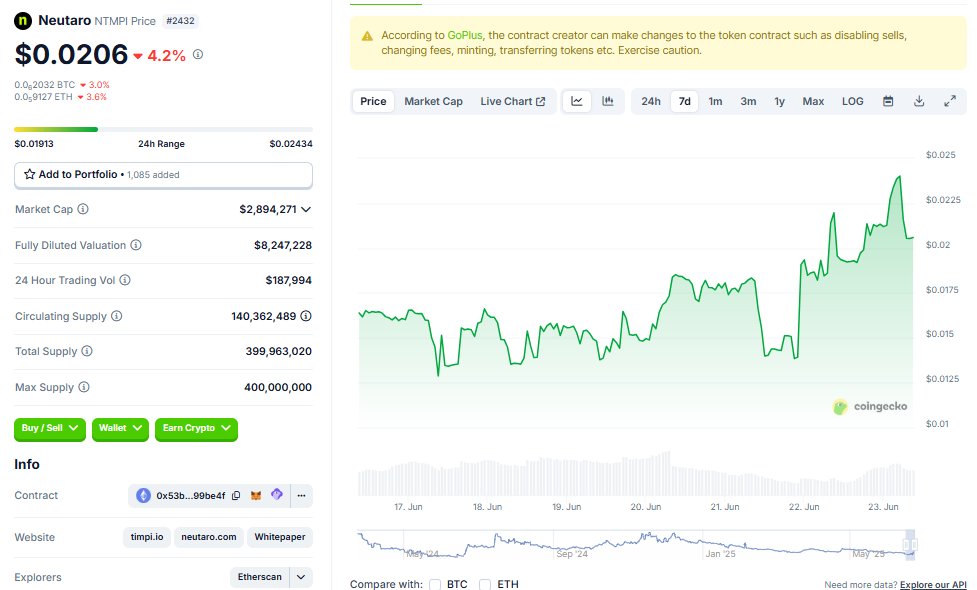Viewport: 977px width, 590px height.
Task: Open the Whitepaper link
Action: pos(280,537)
